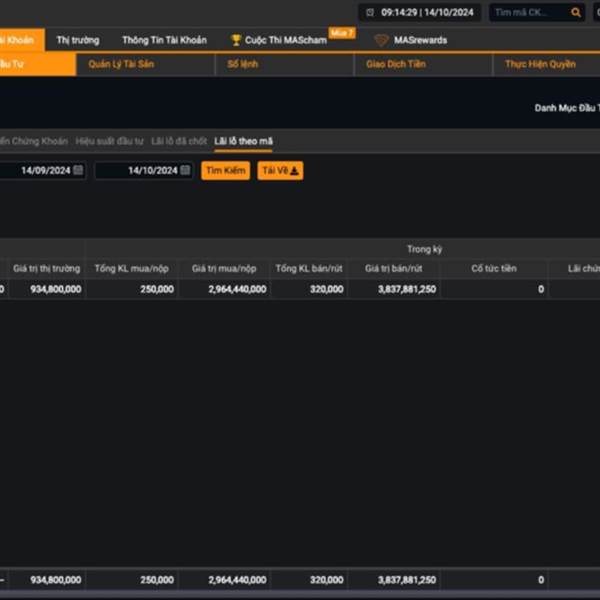This screenshot has height=600, width=600.
Task: Click the search magnifier icon
Action: [x=575, y=13]
